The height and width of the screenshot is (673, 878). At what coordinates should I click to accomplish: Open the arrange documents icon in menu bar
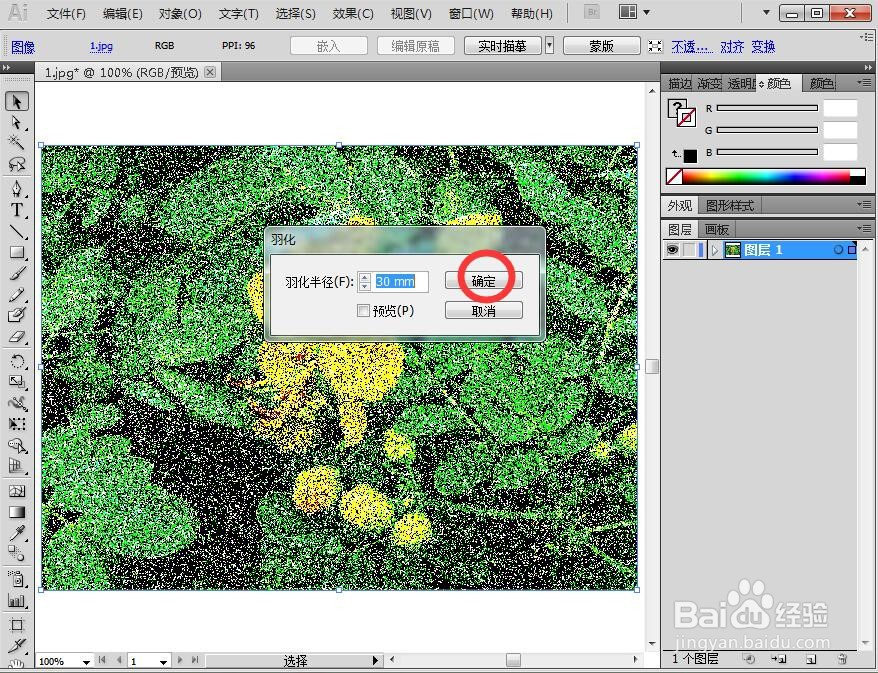pyautogui.click(x=628, y=12)
